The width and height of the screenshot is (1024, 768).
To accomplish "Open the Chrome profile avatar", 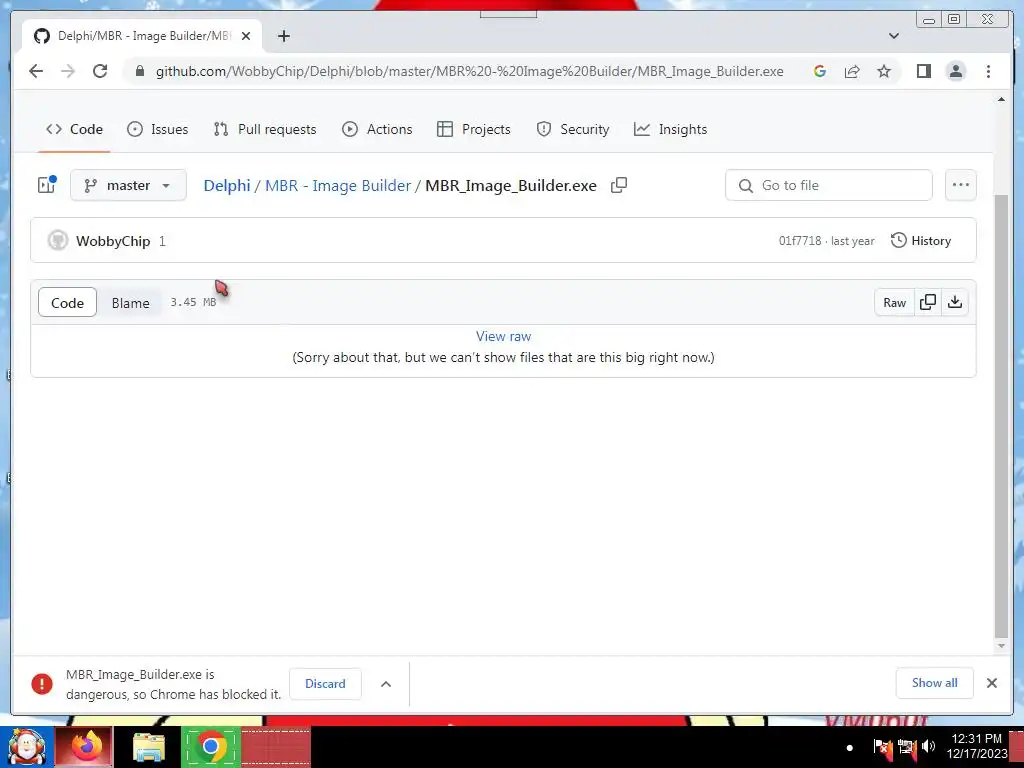I will pos(955,71).
